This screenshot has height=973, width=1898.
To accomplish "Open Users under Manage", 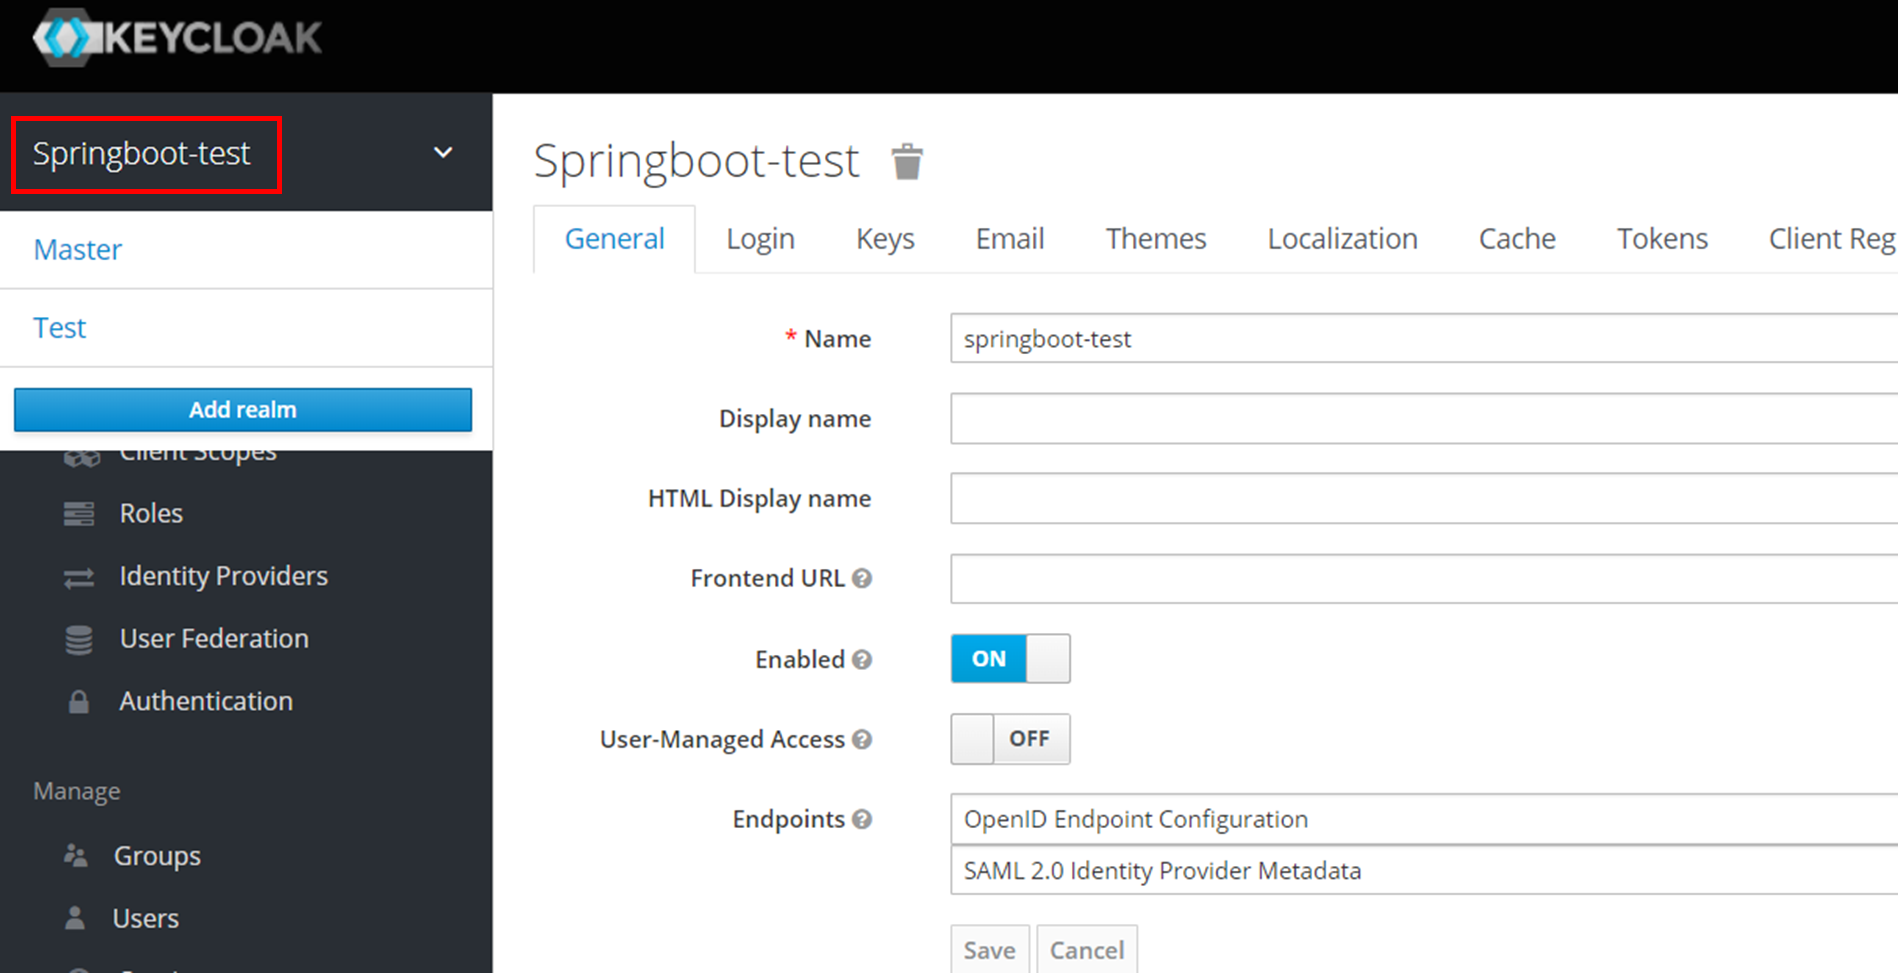I will pos(145,918).
